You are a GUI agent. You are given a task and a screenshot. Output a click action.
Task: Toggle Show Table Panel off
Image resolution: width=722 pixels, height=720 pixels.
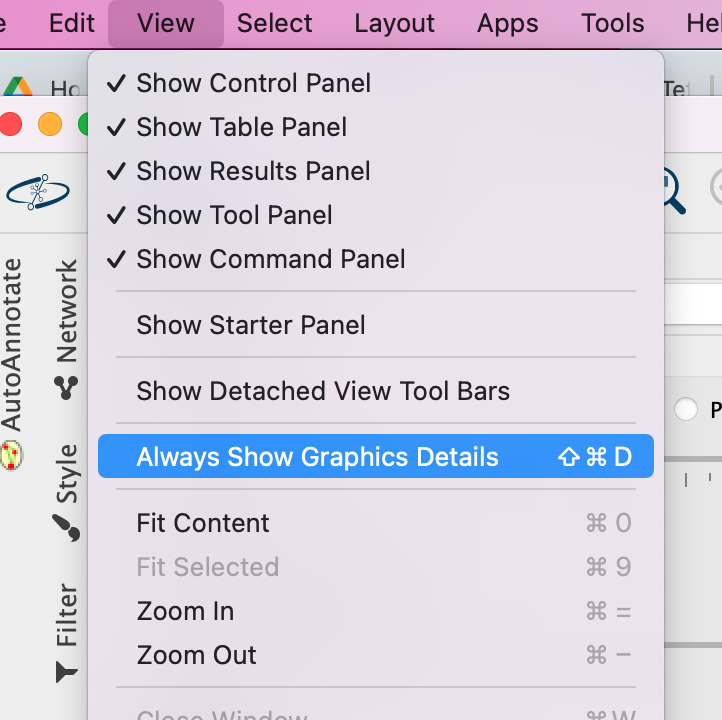point(242,127)
